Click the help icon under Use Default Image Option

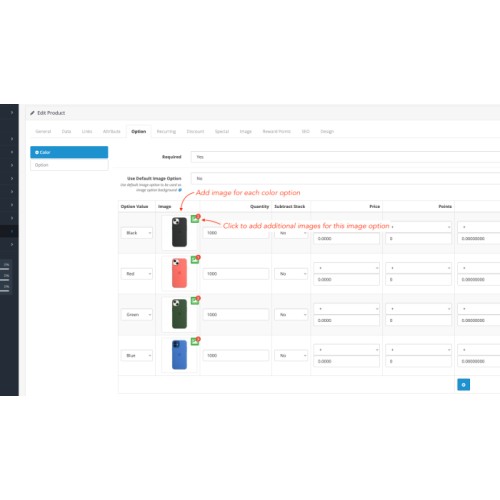click(x=180, y=190)
